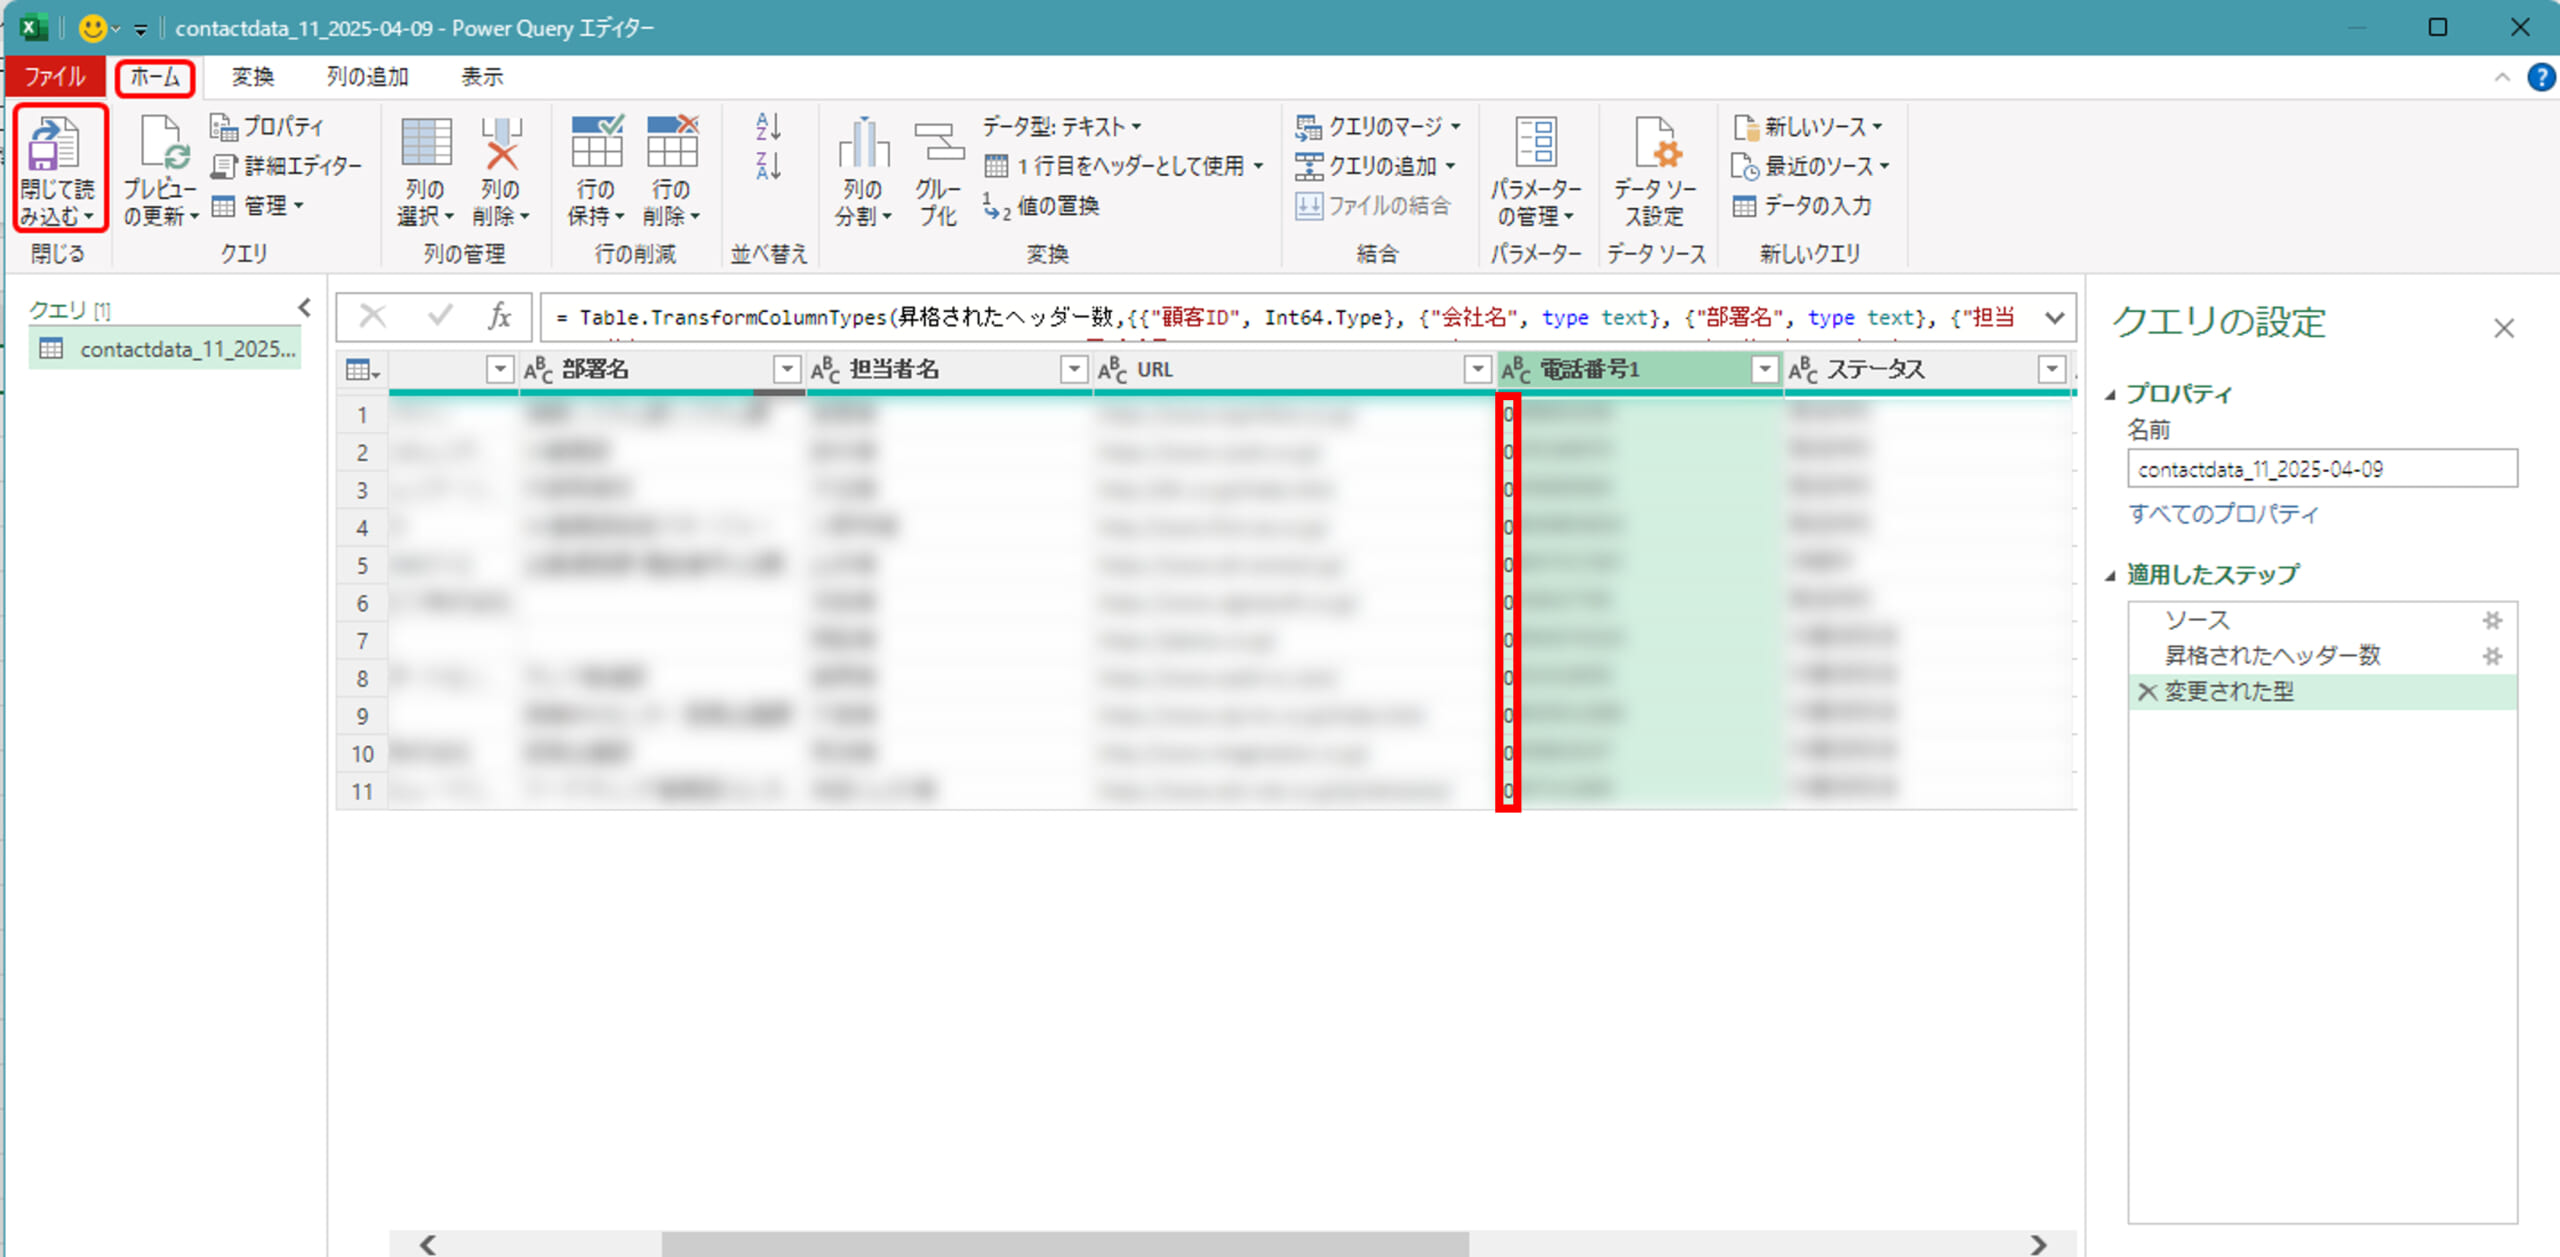The height and width of the screenshot is (1257, 2560).
Task: Collapse the Properties (プロパティ) section triangle
Action: click(x=2111, y=395)
